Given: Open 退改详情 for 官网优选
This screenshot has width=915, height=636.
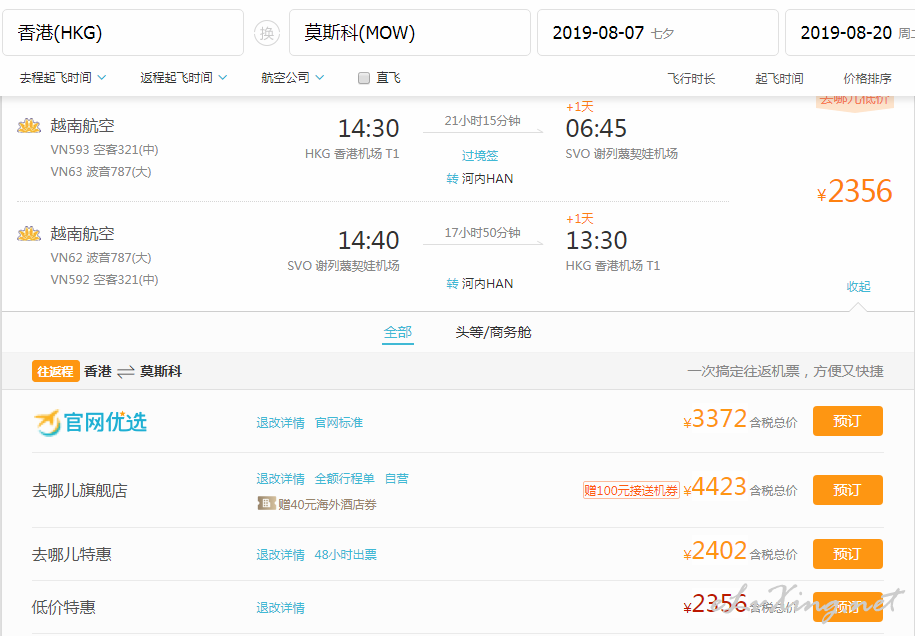Looking at the screenshot, I should pyautogui.click(x=280, y=422).
